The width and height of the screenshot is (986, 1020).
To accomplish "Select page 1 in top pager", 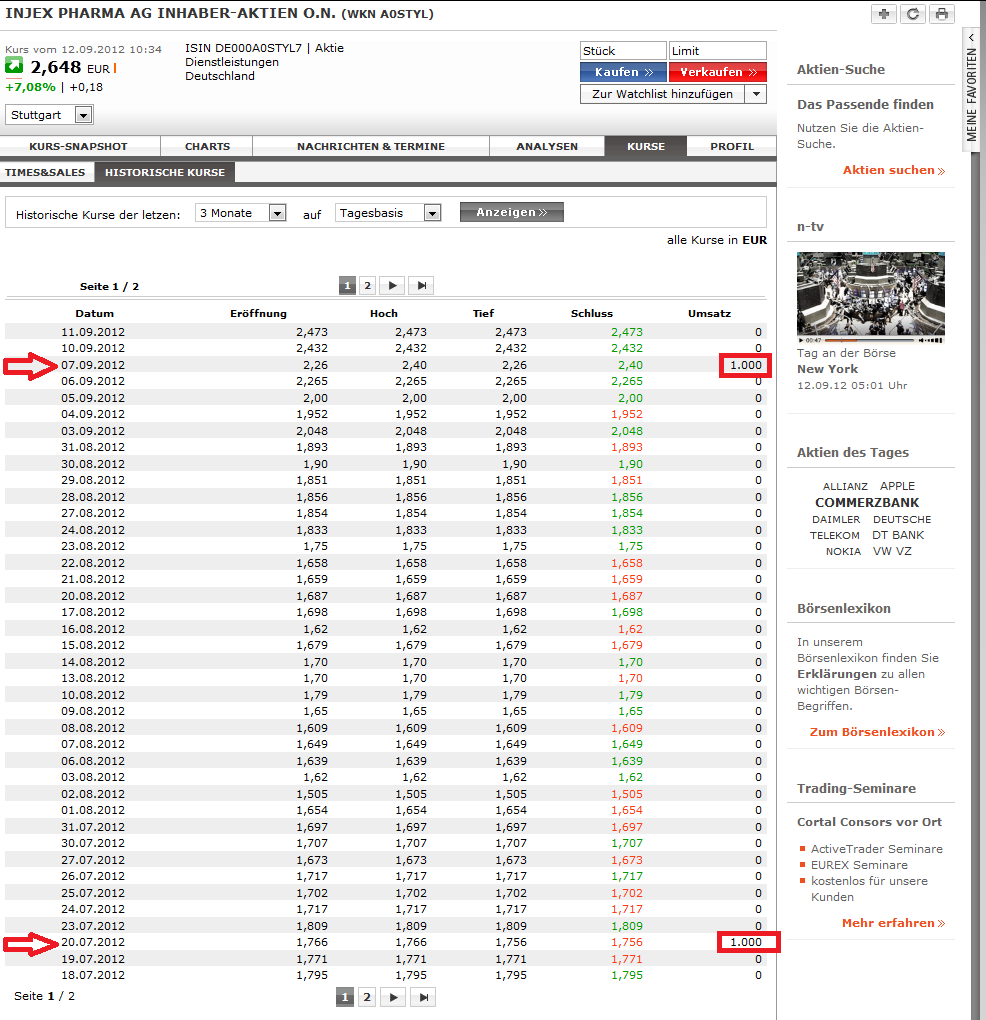I will pyautogui.click(x=347, y=286).
